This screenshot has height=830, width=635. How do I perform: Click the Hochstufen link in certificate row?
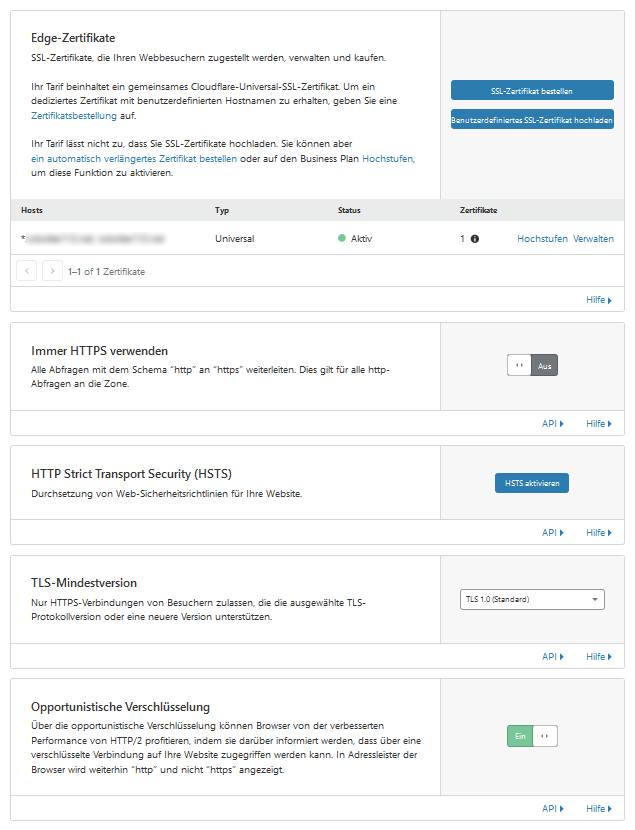click(542, 239)
